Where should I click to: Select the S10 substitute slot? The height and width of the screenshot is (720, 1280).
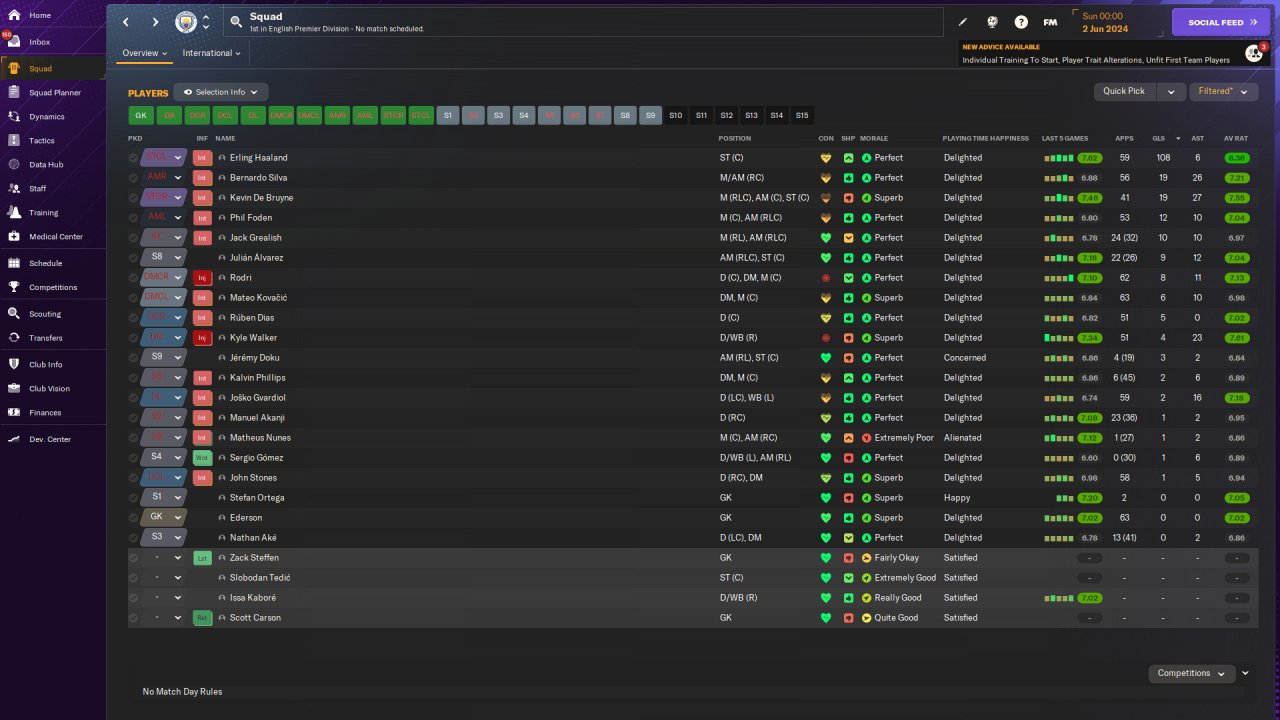[x=676, y=116]
